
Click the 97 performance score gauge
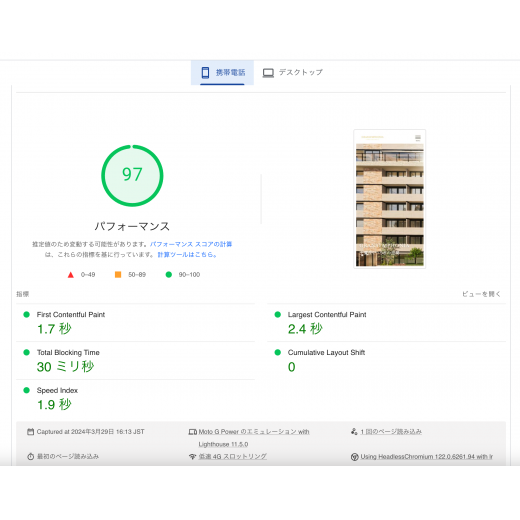point(132,176)
